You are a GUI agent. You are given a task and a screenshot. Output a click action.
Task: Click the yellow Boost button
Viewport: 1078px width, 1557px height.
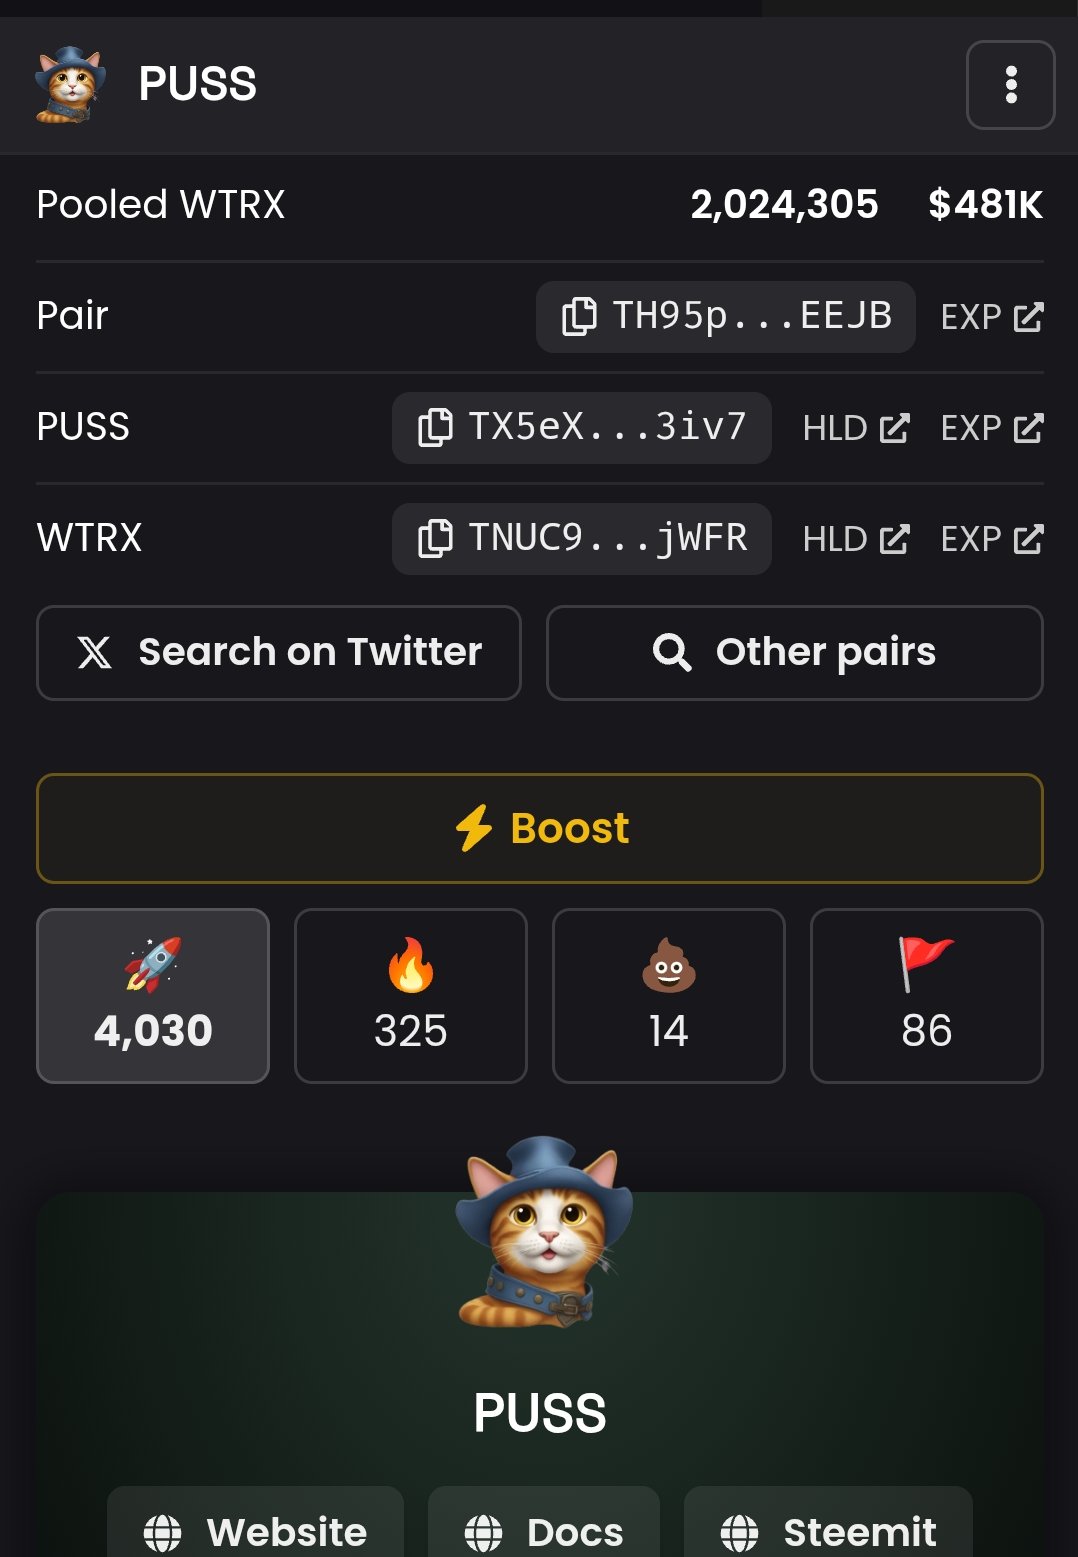tap(540, 828)
